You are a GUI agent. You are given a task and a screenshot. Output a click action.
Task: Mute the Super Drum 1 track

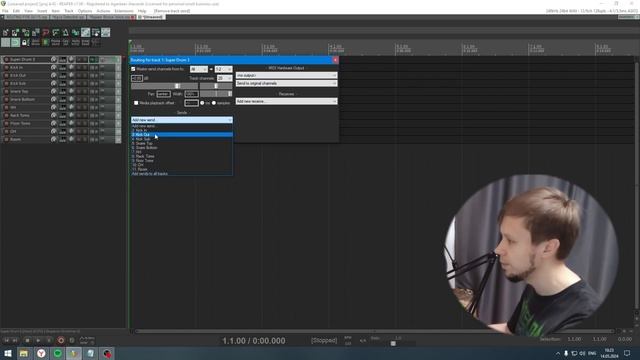(x=79, y=60)
